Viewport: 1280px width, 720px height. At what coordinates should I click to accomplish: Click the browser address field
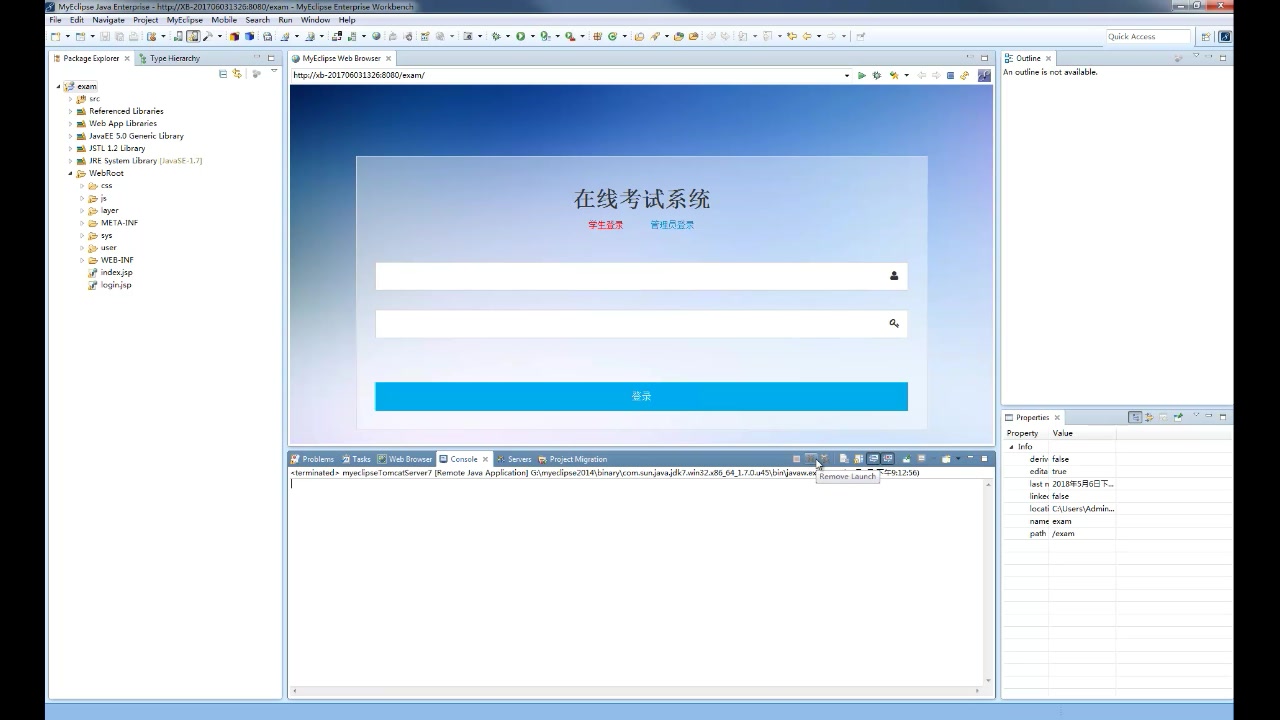pyautogui.click(x=565, y=75)
